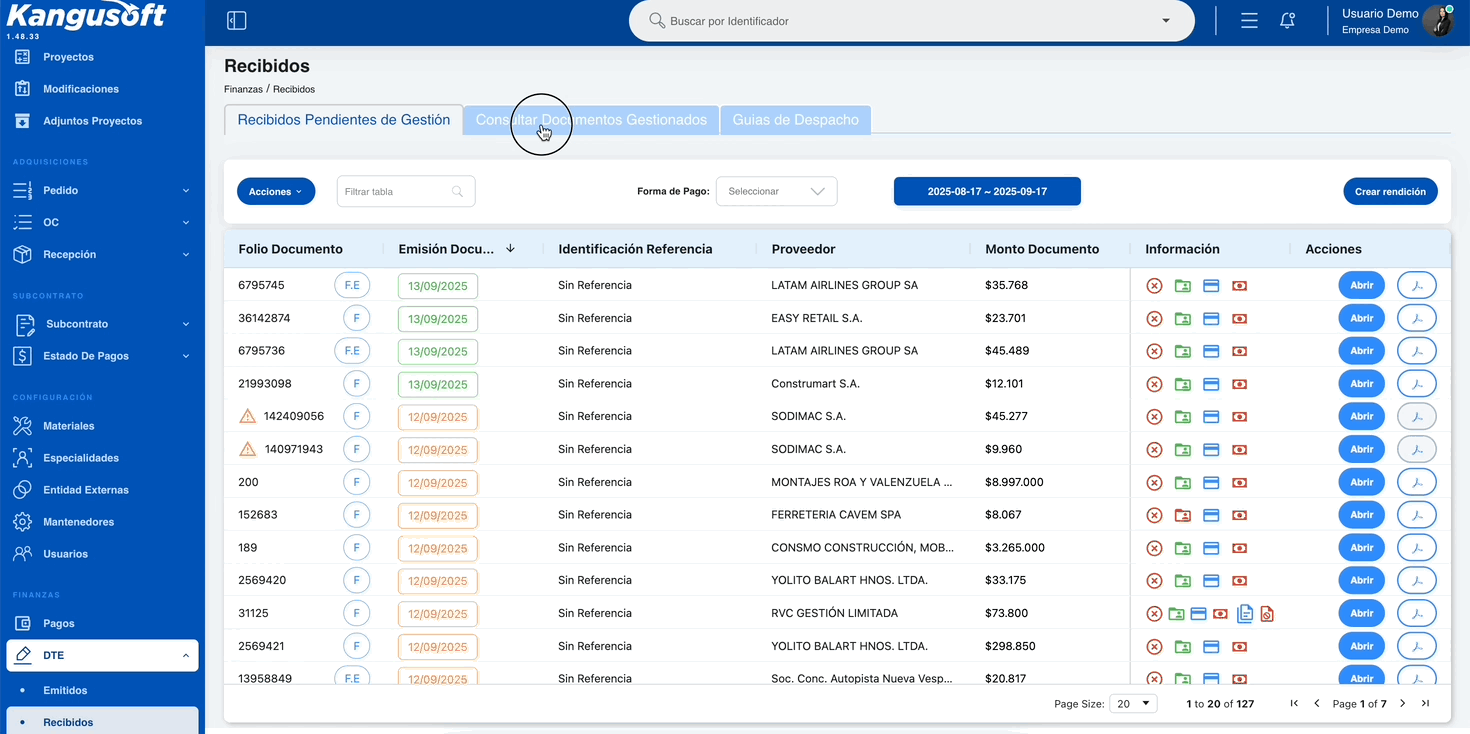This screenshot has height=734, width=1470.
Task: Open Especialidades in sidebar
Action: [81, 458]
